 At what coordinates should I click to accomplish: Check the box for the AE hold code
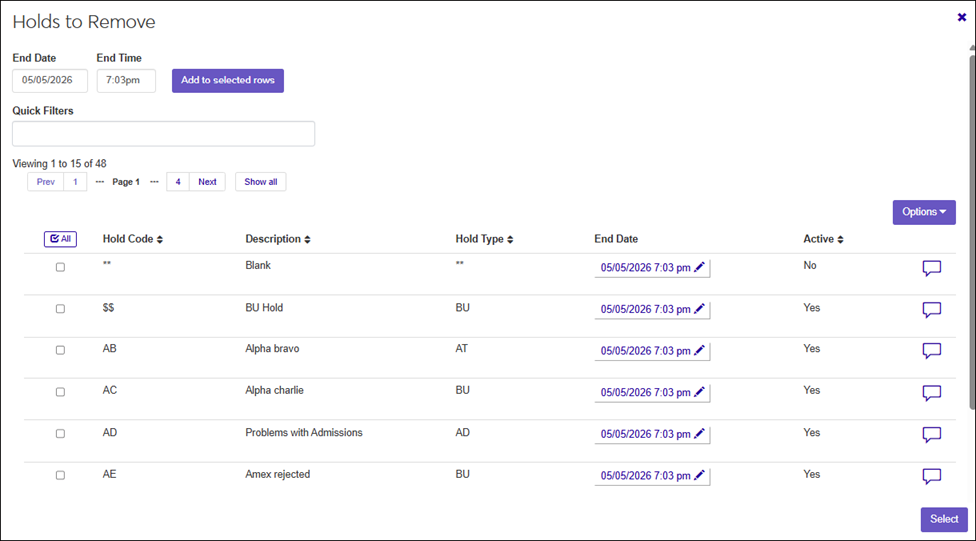pos(60,475)
